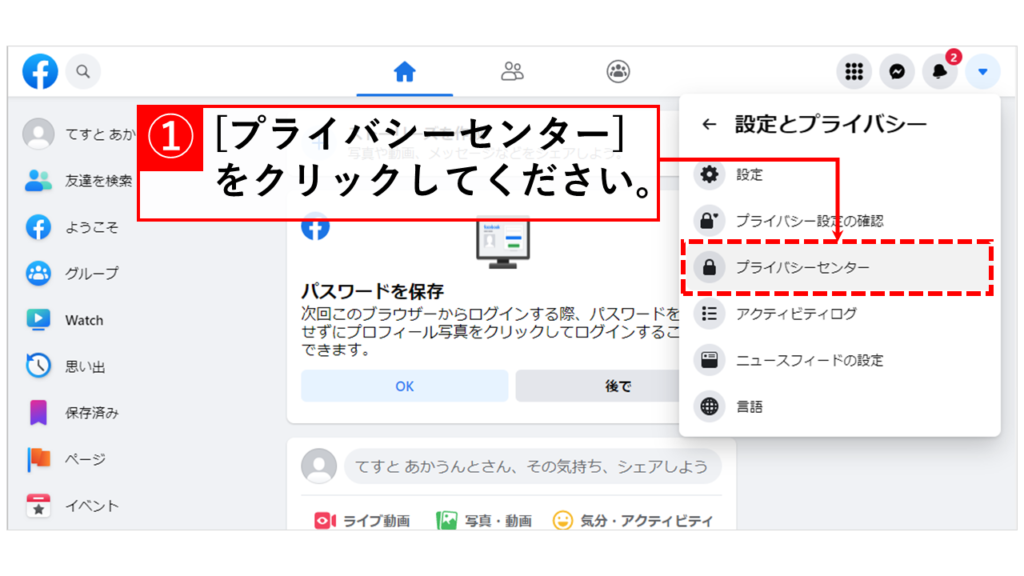1024x576 pixels.
Task: Select プライバシーセンター menu entry
Action: click(x=840, y=267)
